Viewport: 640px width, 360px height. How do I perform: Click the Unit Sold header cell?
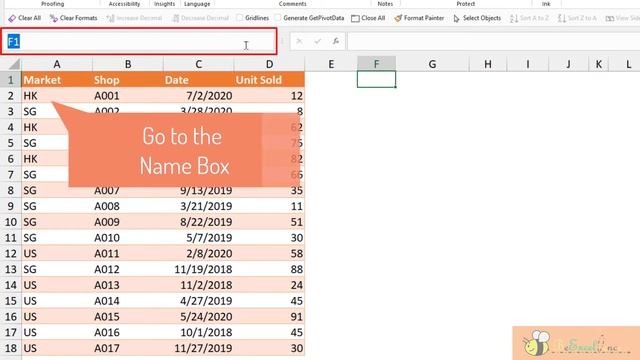click(x=269, y=80)
